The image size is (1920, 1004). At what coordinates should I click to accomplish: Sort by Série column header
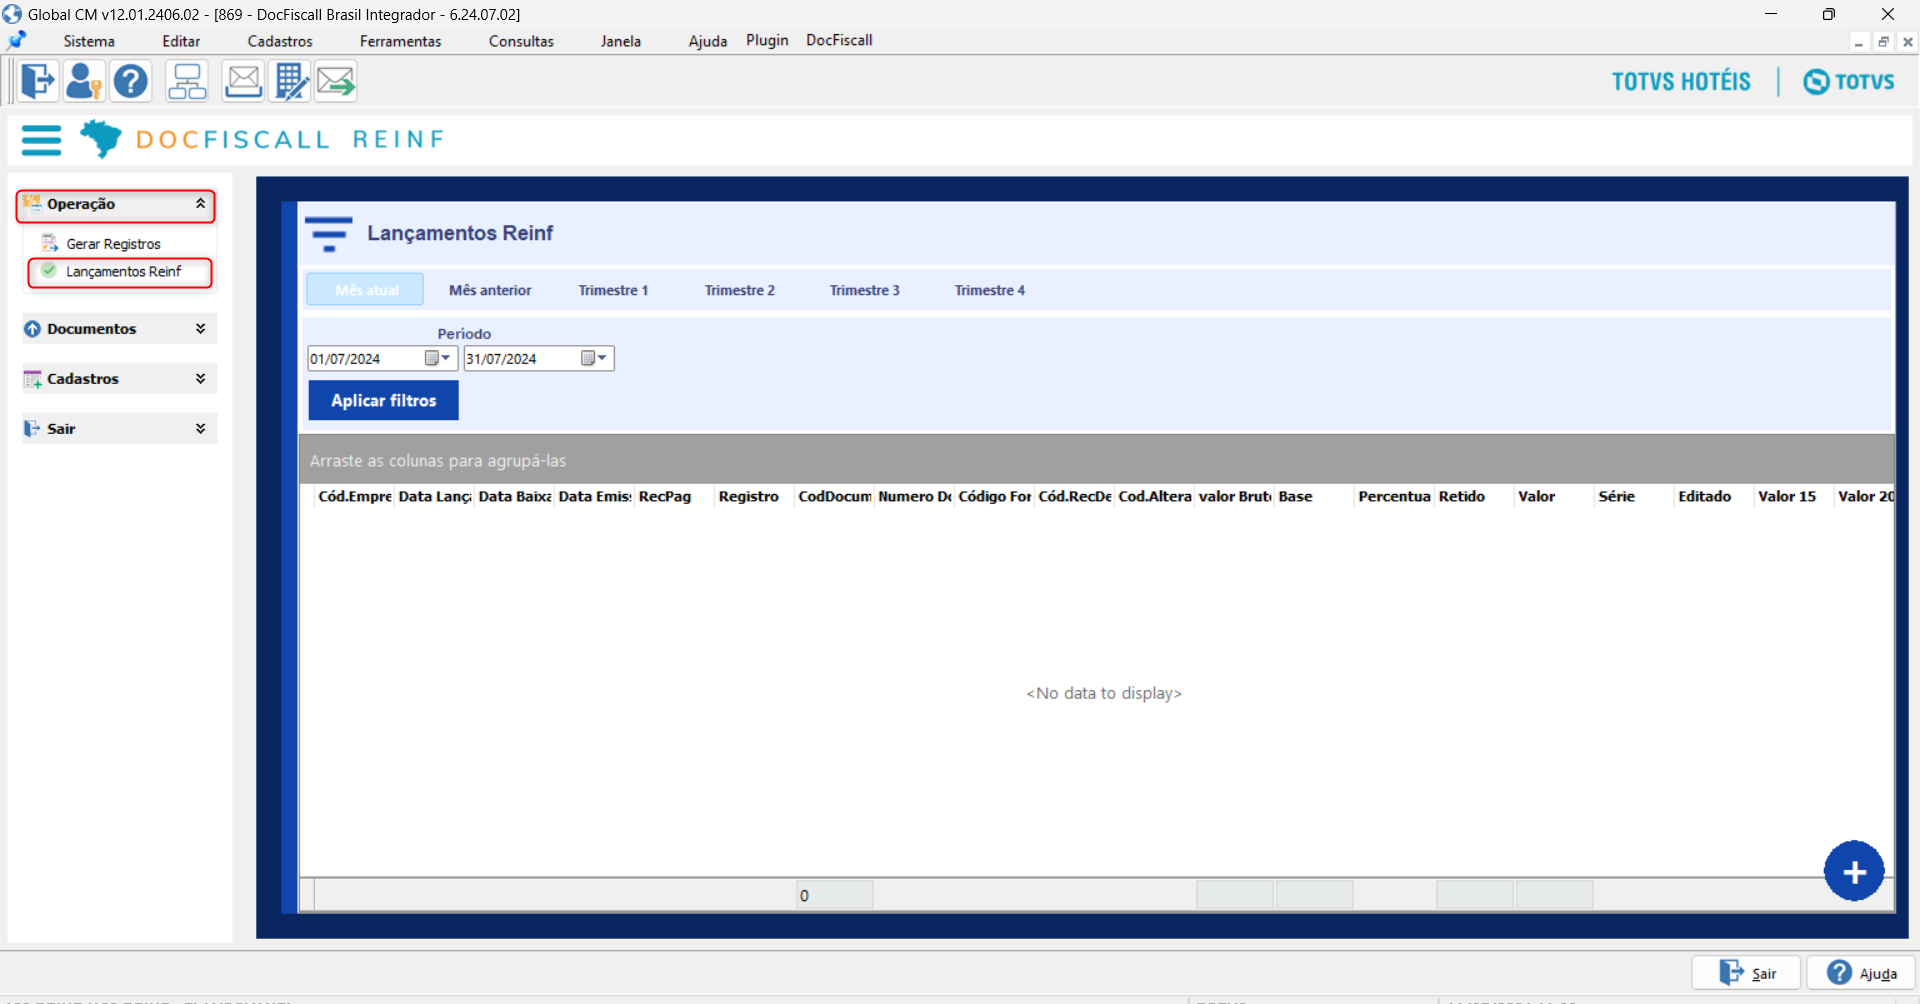click(x=1634, y=496)
